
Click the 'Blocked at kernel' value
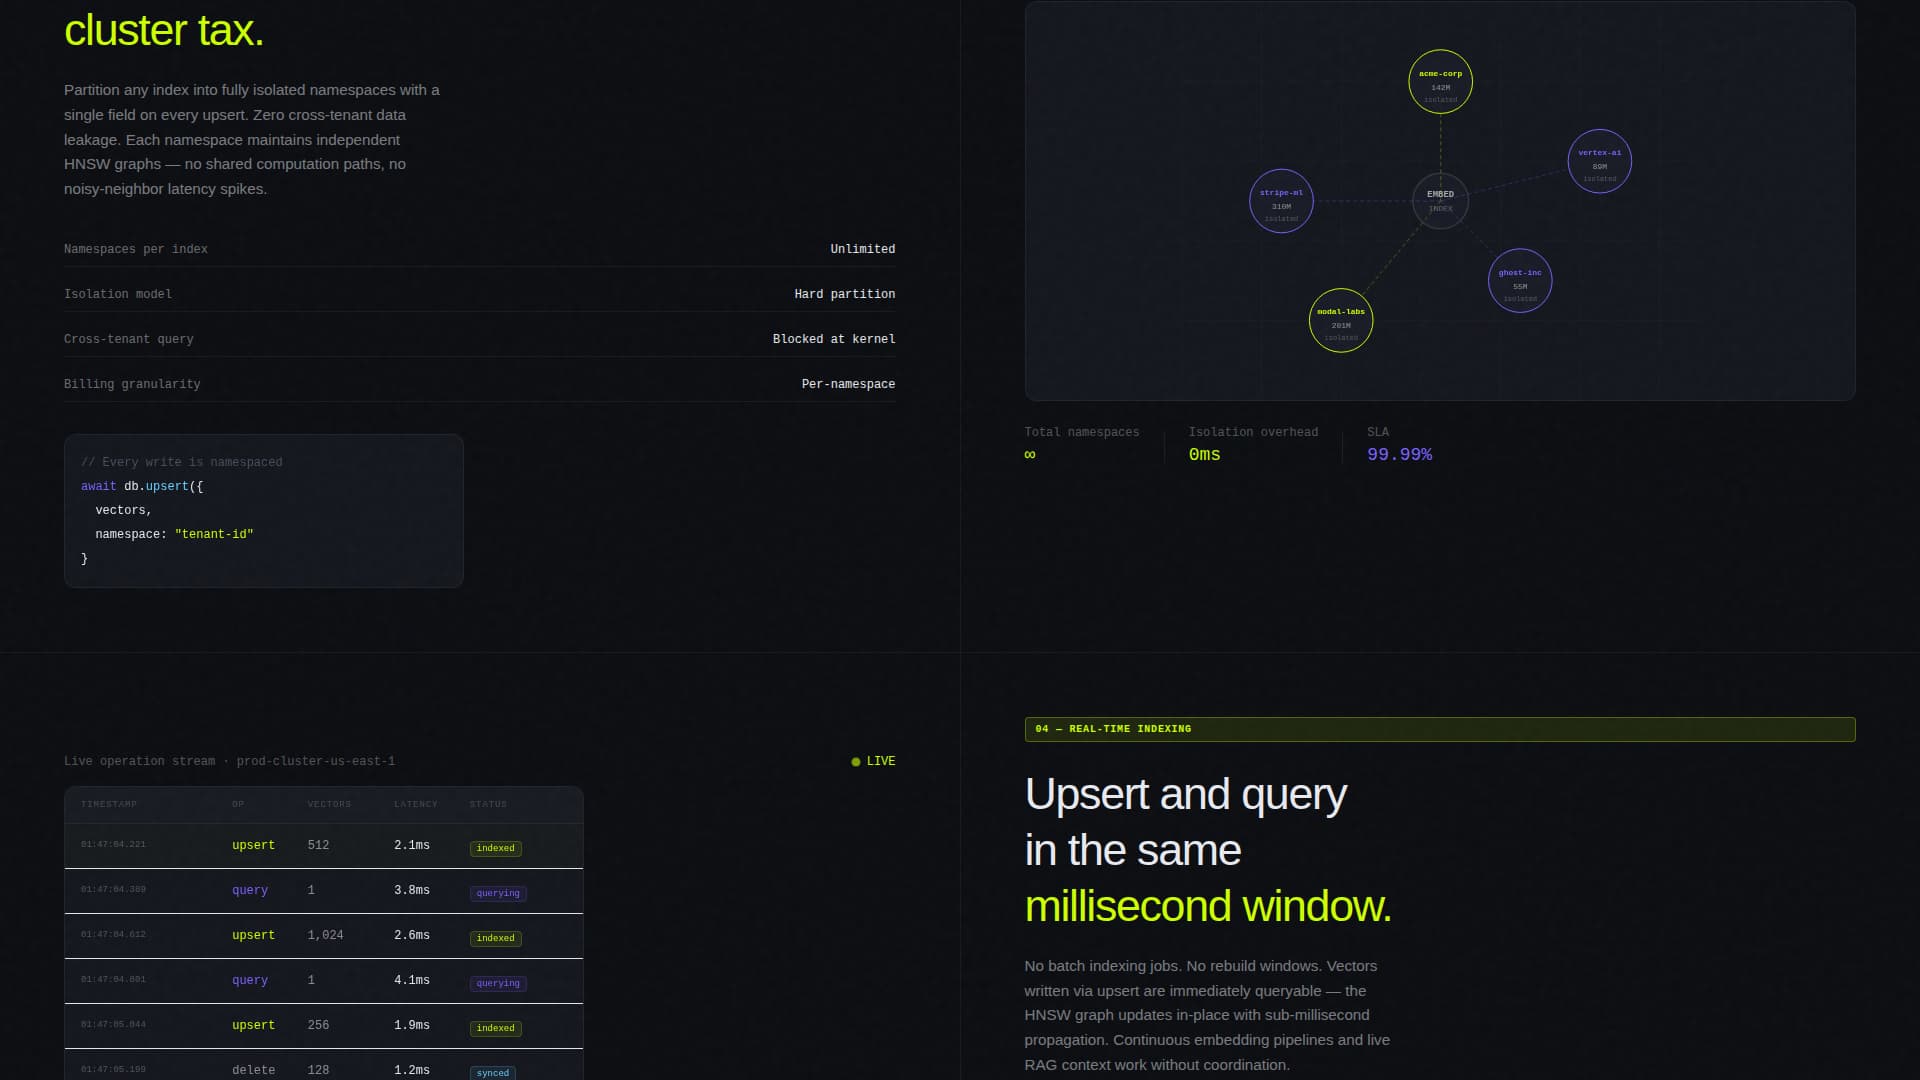[x=834, y=339]
